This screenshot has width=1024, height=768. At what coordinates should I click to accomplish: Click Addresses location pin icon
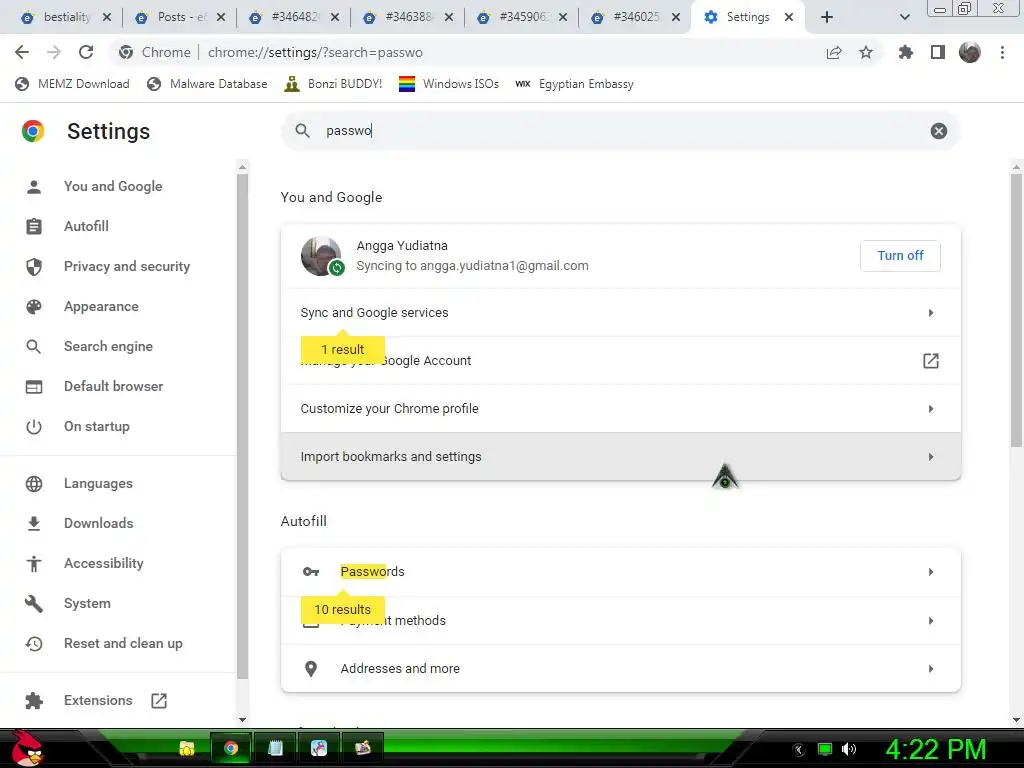pos(311,669)
